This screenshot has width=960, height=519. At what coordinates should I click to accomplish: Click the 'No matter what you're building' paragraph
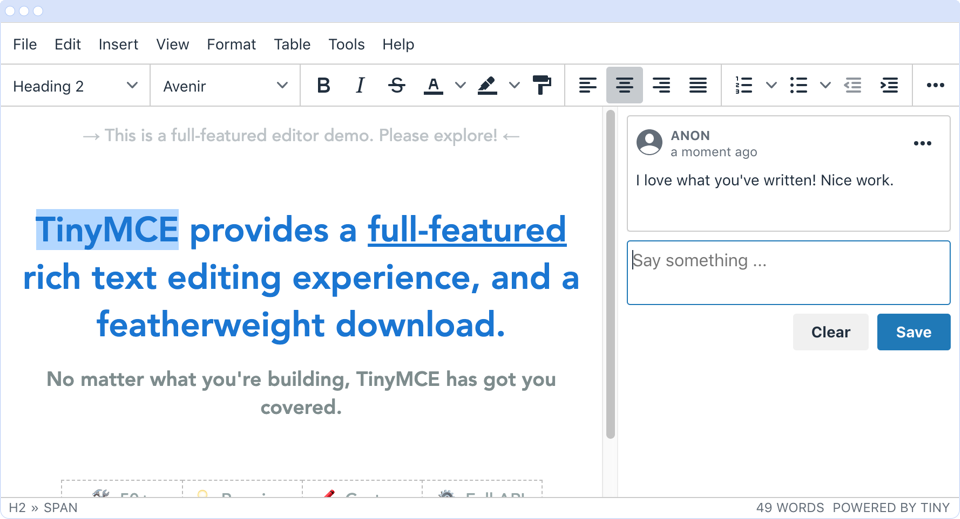click(x=301, y=393)
